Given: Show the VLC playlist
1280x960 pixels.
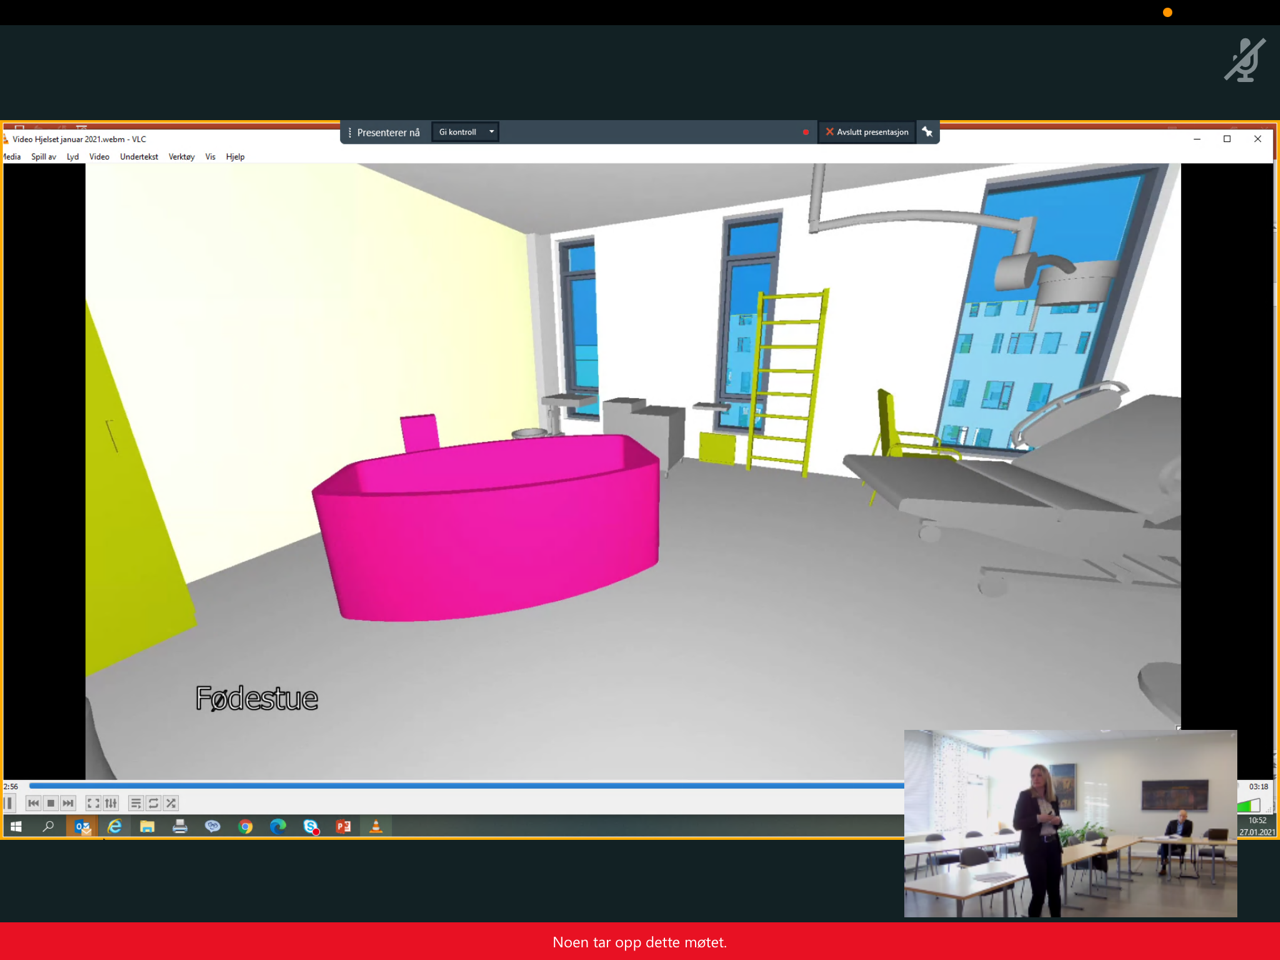Looking at the screenshot, I should [136, 803].
